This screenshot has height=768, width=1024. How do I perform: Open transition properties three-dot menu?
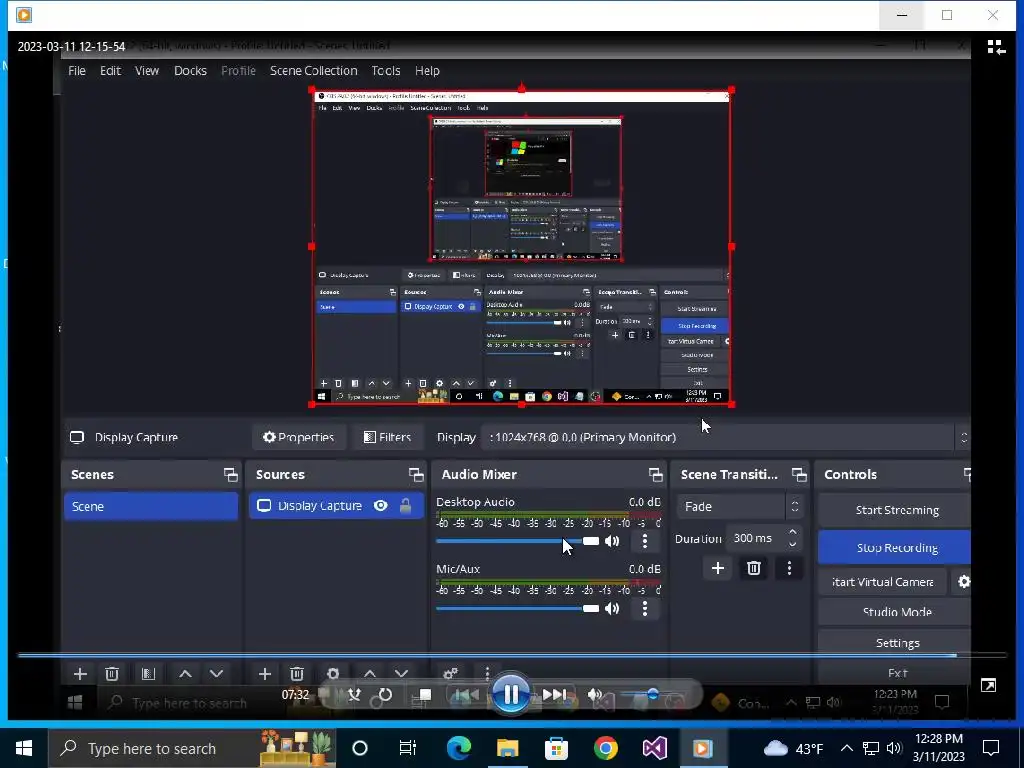click(x=789, y=568)
